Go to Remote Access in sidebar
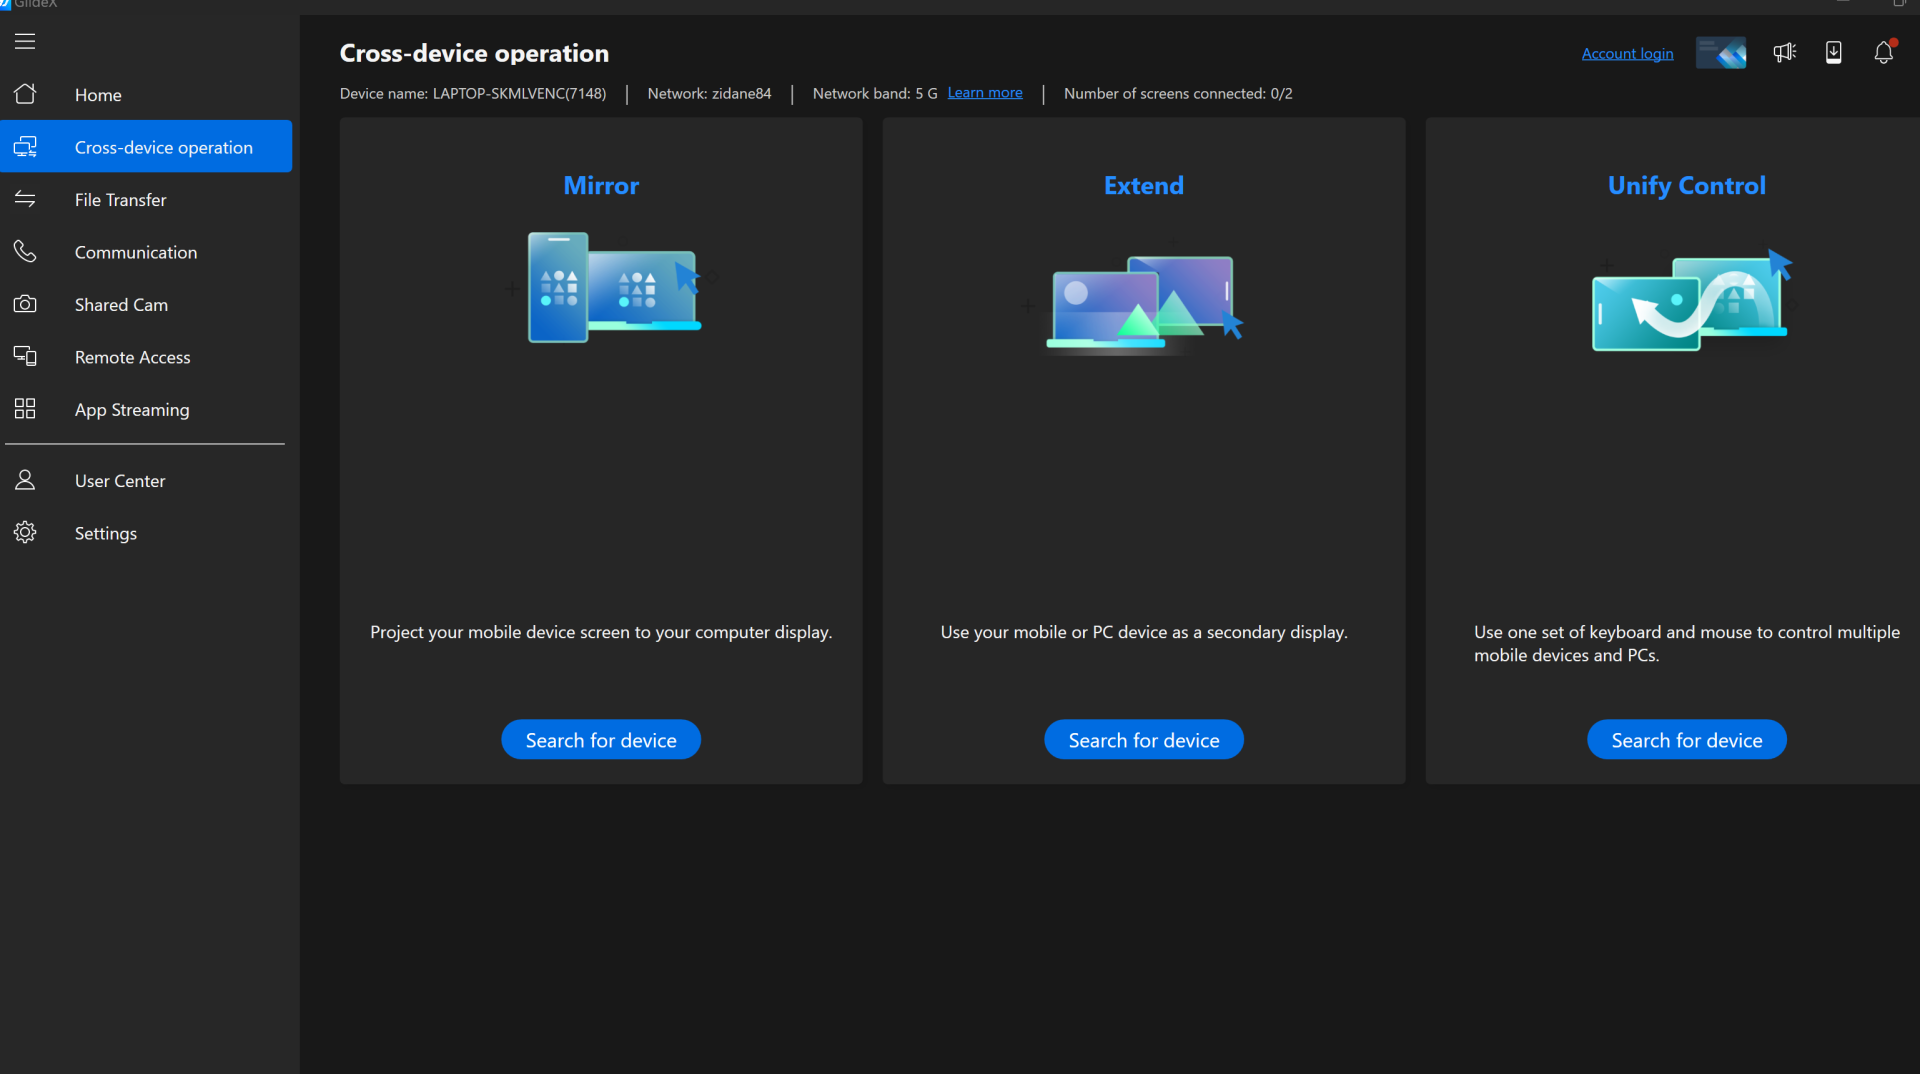 coord(132,357)
